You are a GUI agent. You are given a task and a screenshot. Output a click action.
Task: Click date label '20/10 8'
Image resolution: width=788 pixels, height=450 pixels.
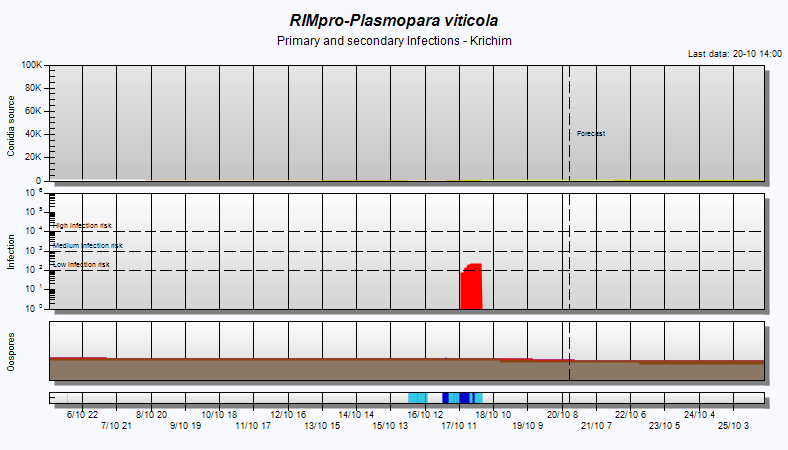click(562, 415)
